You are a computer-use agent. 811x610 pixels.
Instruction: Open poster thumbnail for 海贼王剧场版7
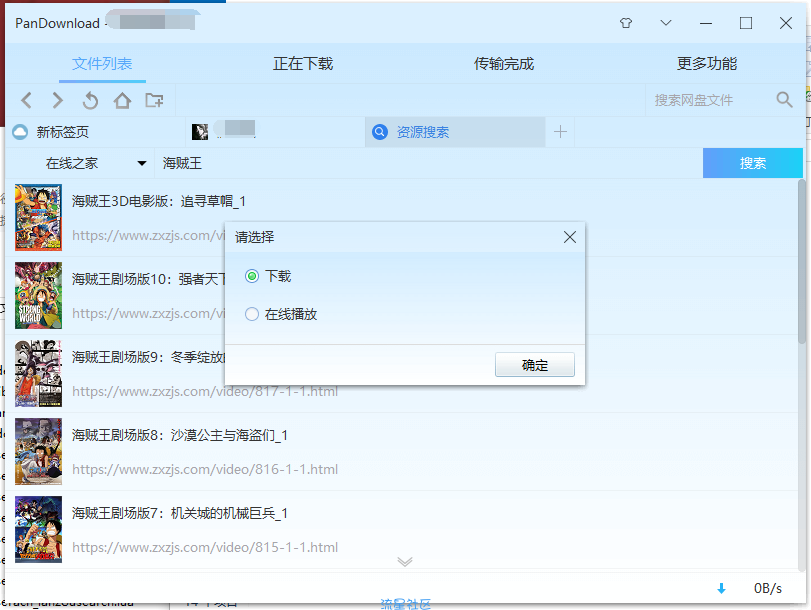(38, 529)
